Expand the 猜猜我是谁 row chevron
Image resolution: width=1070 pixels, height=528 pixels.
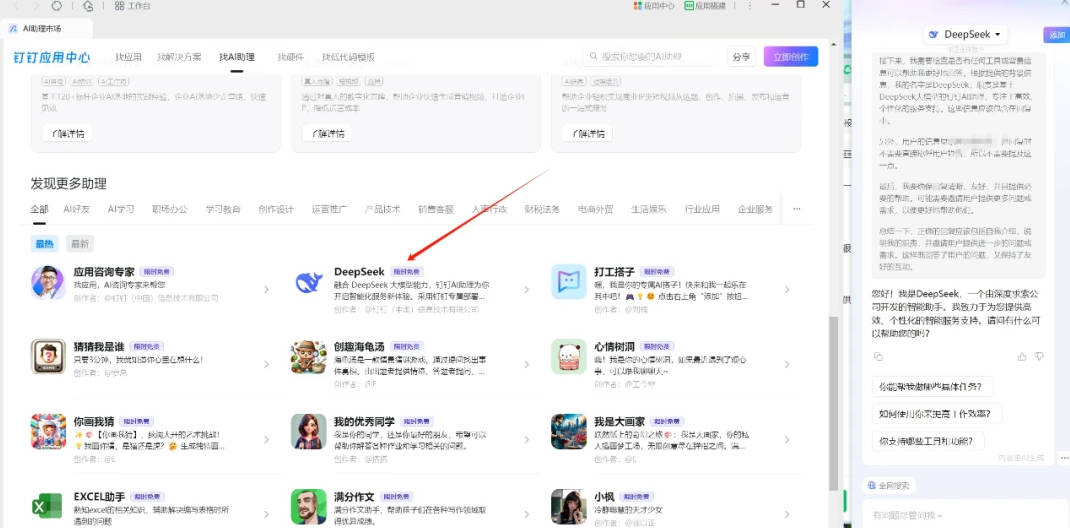(x=266, y=364)
